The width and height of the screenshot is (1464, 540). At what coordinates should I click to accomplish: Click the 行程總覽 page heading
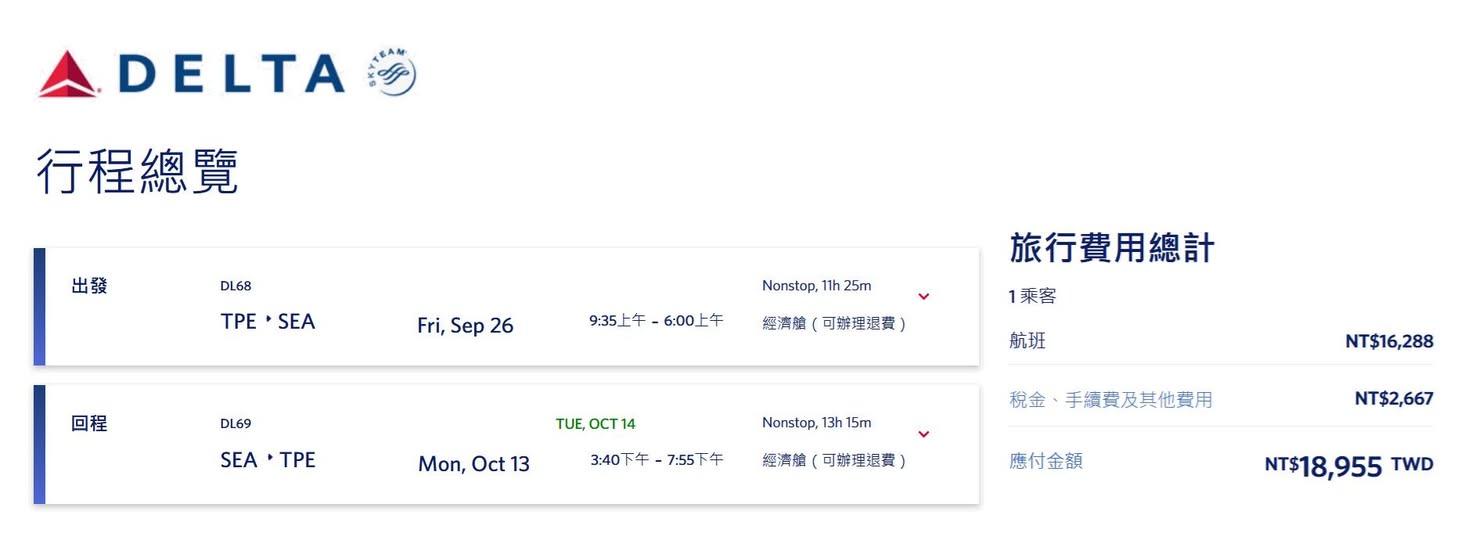click(137, 171)
